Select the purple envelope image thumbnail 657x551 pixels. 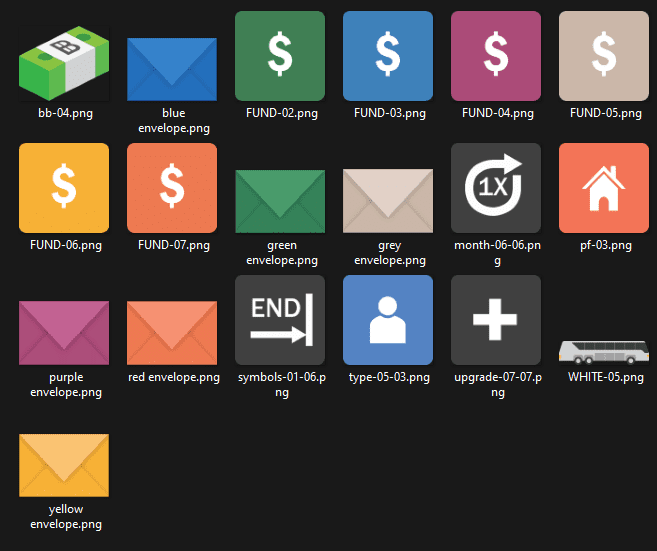(64, 333)
